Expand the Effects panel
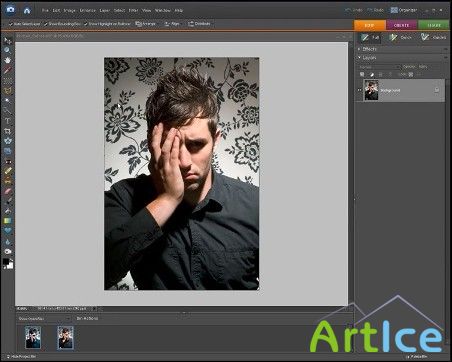 tap(360, 49)
